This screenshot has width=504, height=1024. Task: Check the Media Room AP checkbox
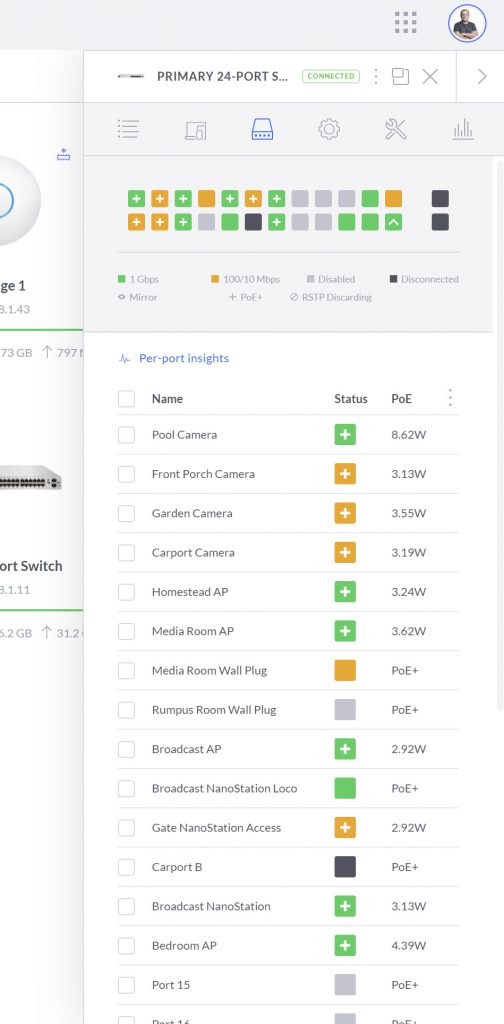click(x=127, y=631)
